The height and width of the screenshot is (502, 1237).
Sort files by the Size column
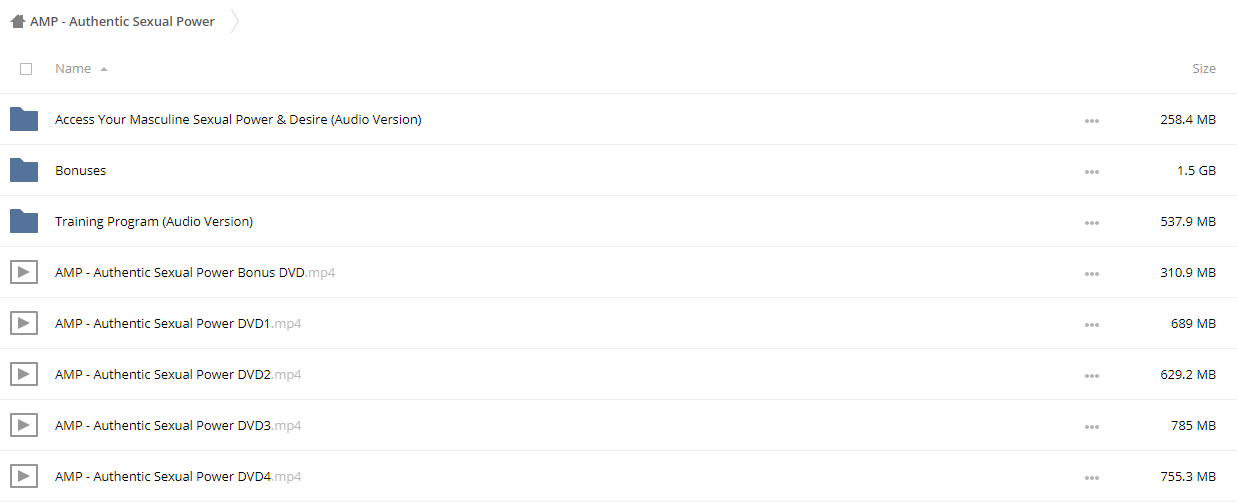tap(1204, 69)
